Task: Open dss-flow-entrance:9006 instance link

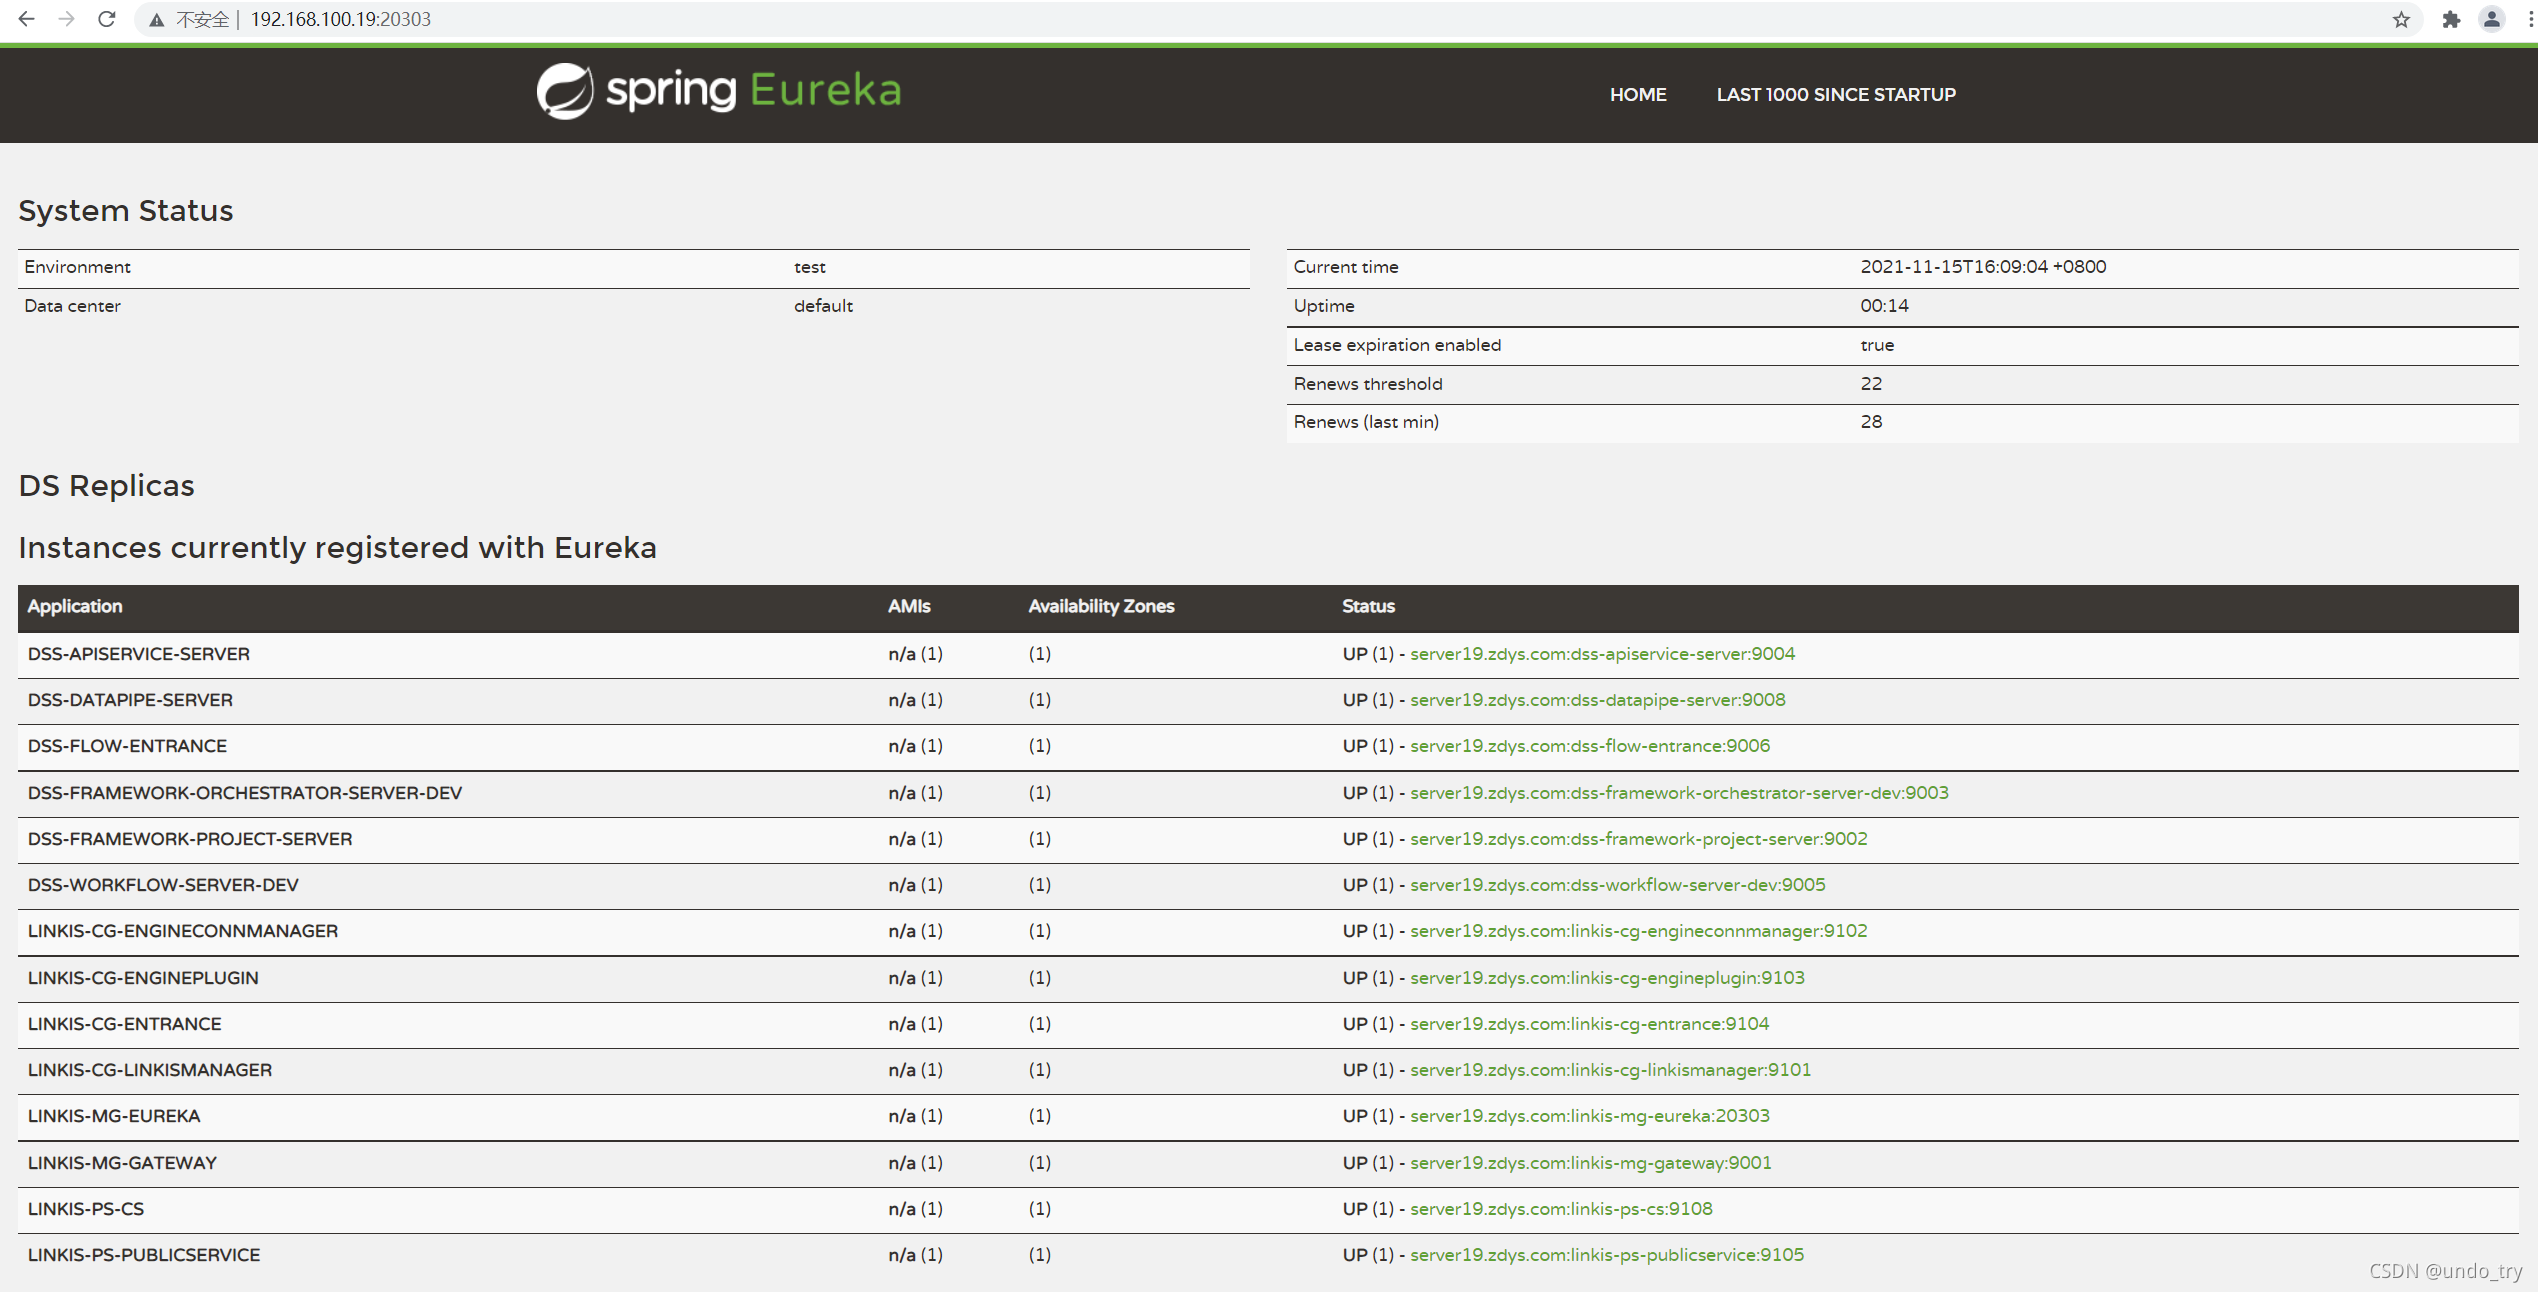Action: pyautogui.click(x=1589, y=746)
